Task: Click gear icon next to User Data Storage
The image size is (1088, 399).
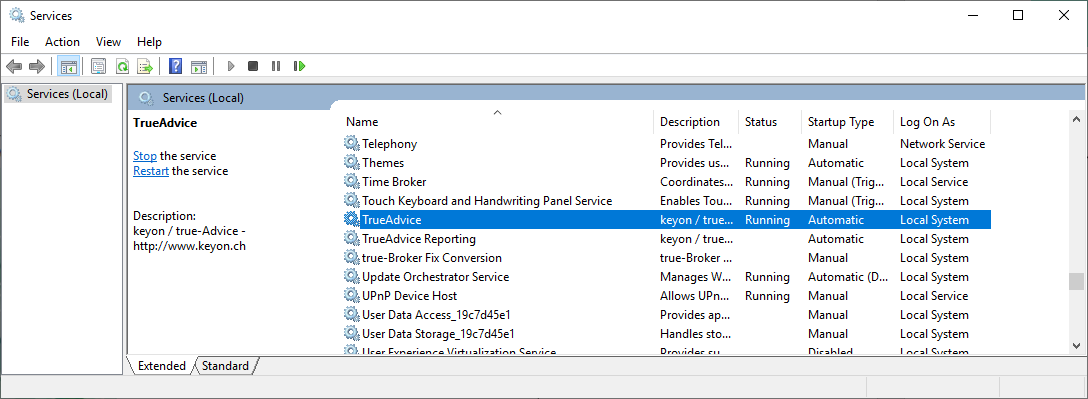Action: point(352,334)
